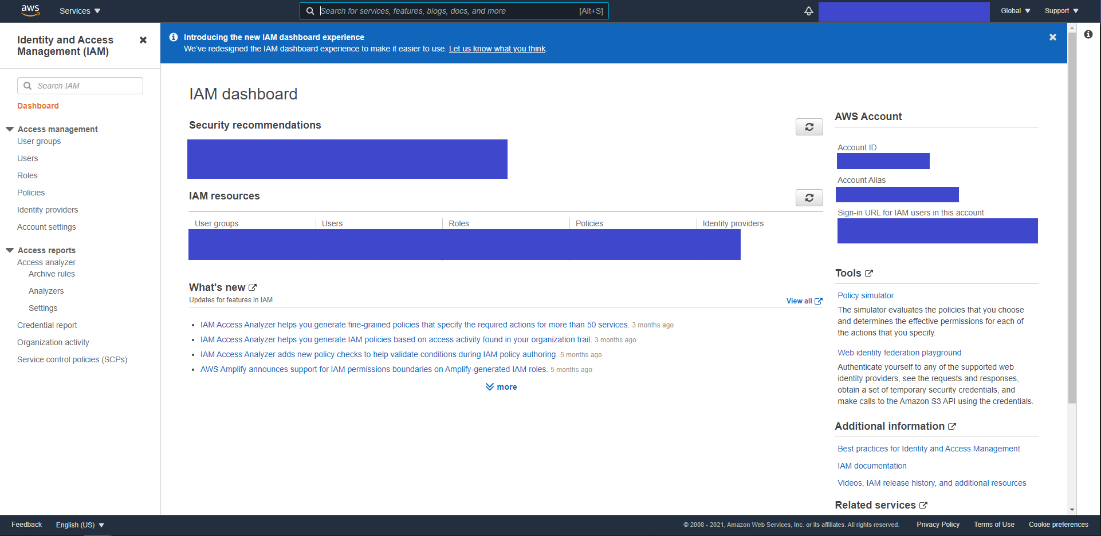1101x536 pixels.
Task: Click the Additional information external link icon
Action: pos(952,426)
